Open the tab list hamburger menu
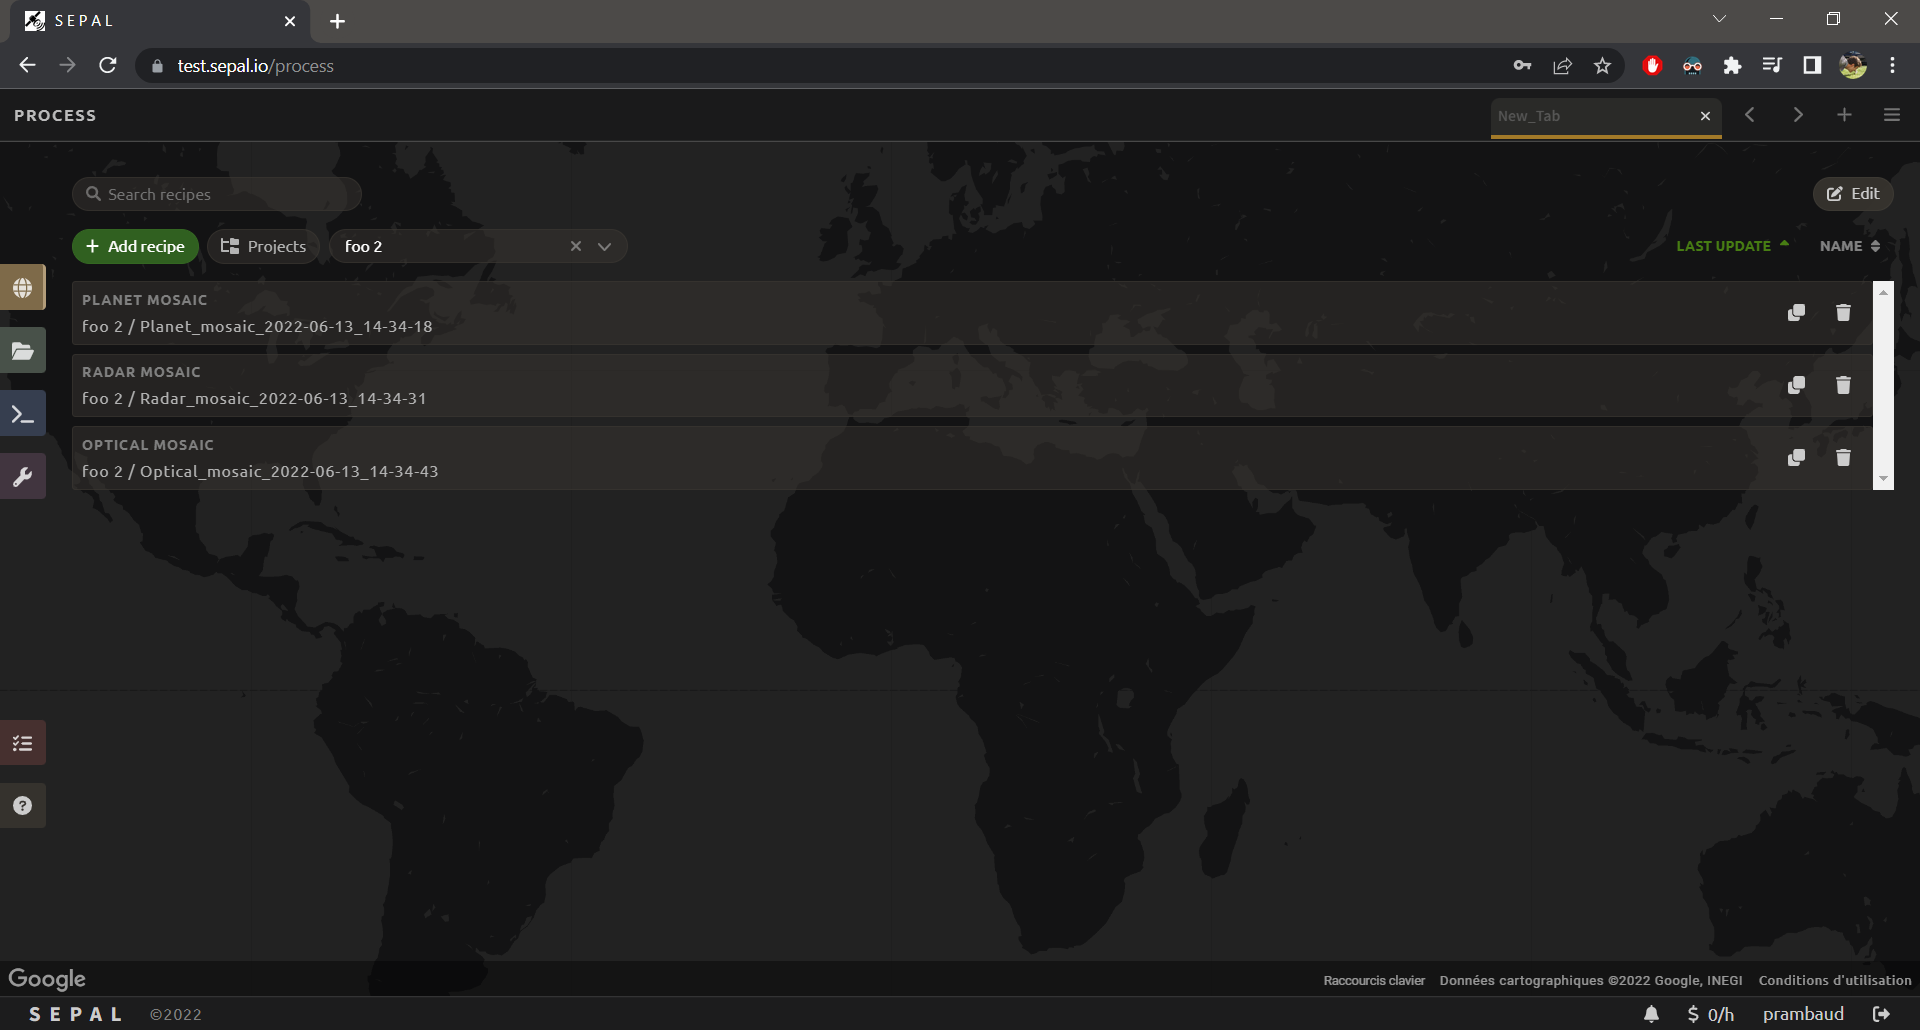Screen dimensions: 1920x1030 click(x=1891, y=115)
